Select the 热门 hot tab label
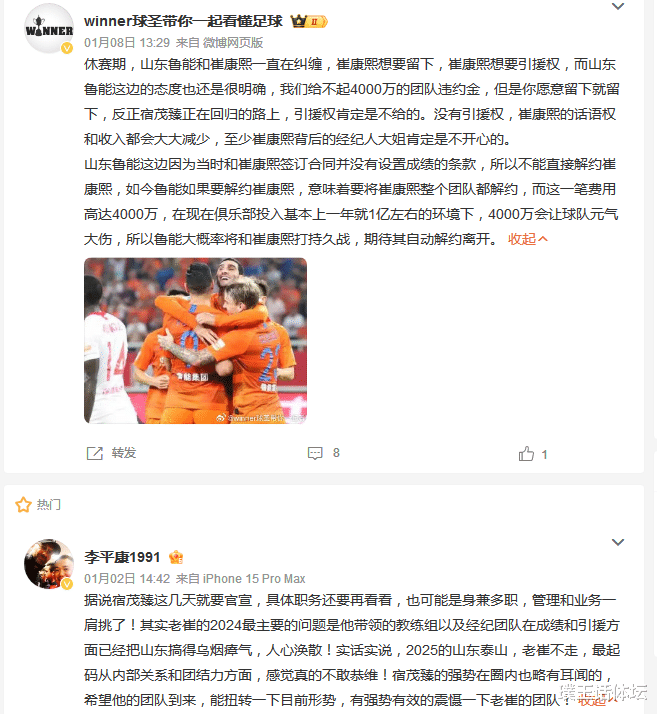The width and height of the screenshot is (657, 714). (x=48, y=505)
